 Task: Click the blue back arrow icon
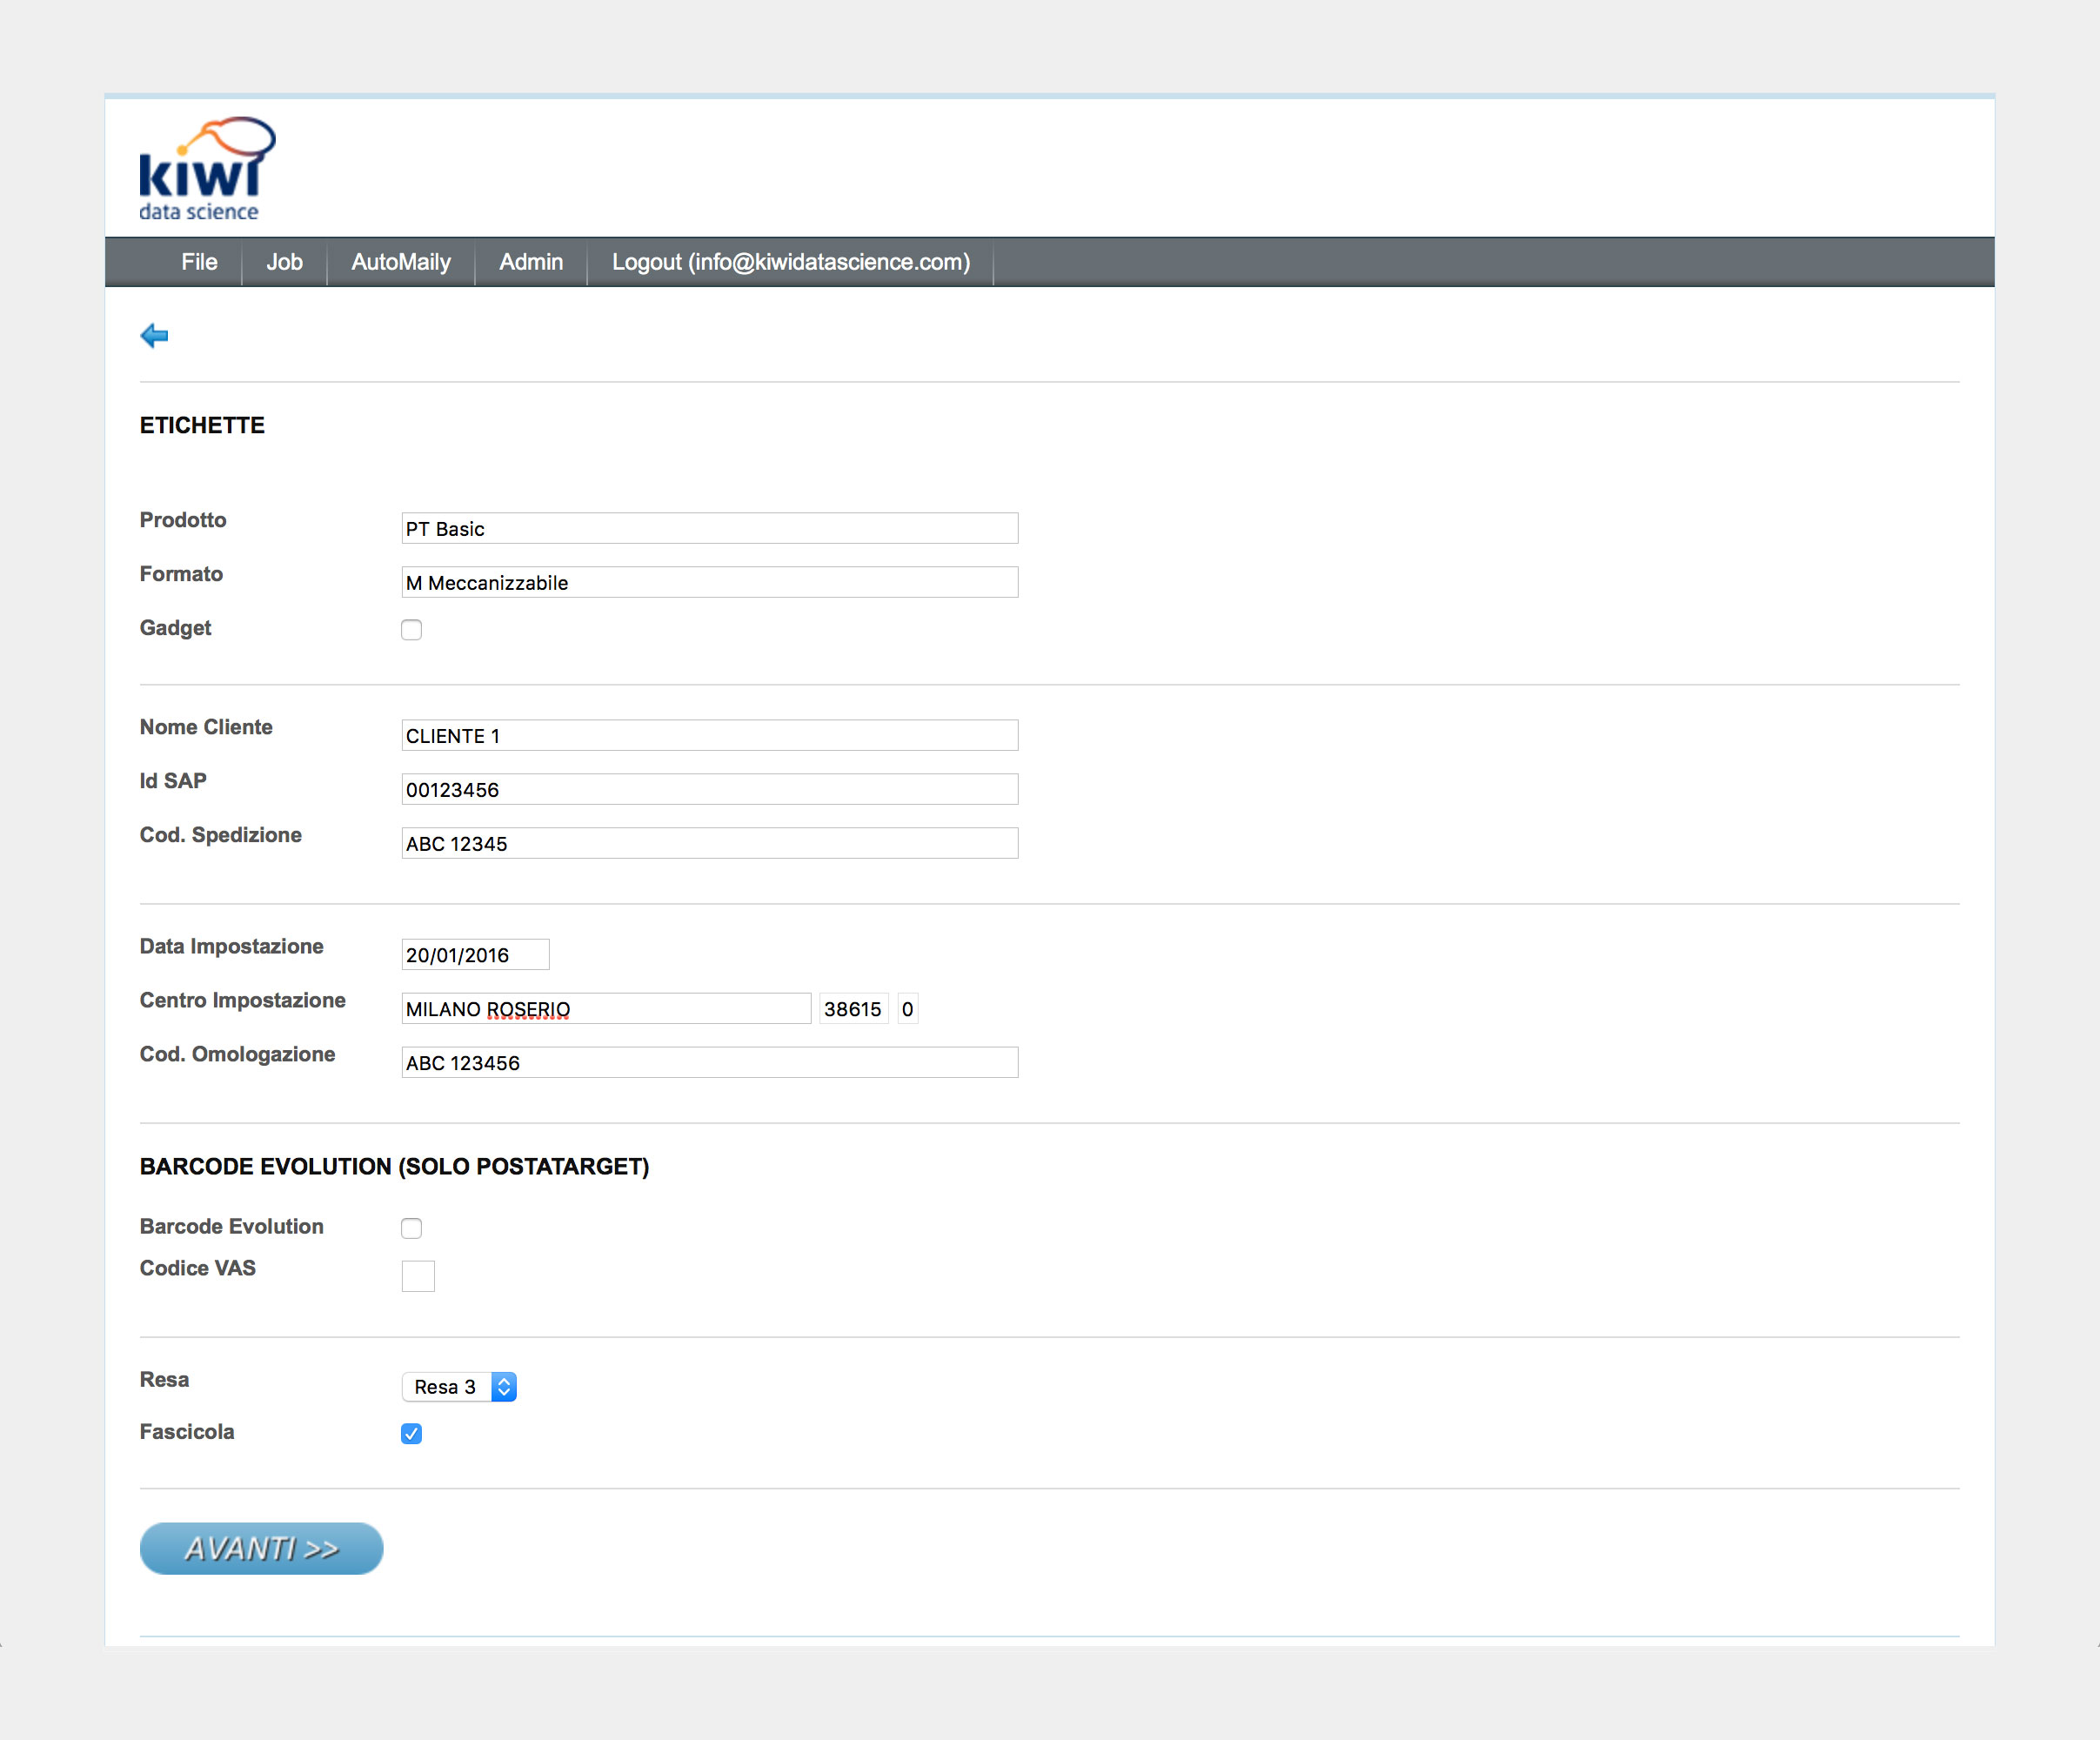(x=154, y=336)
